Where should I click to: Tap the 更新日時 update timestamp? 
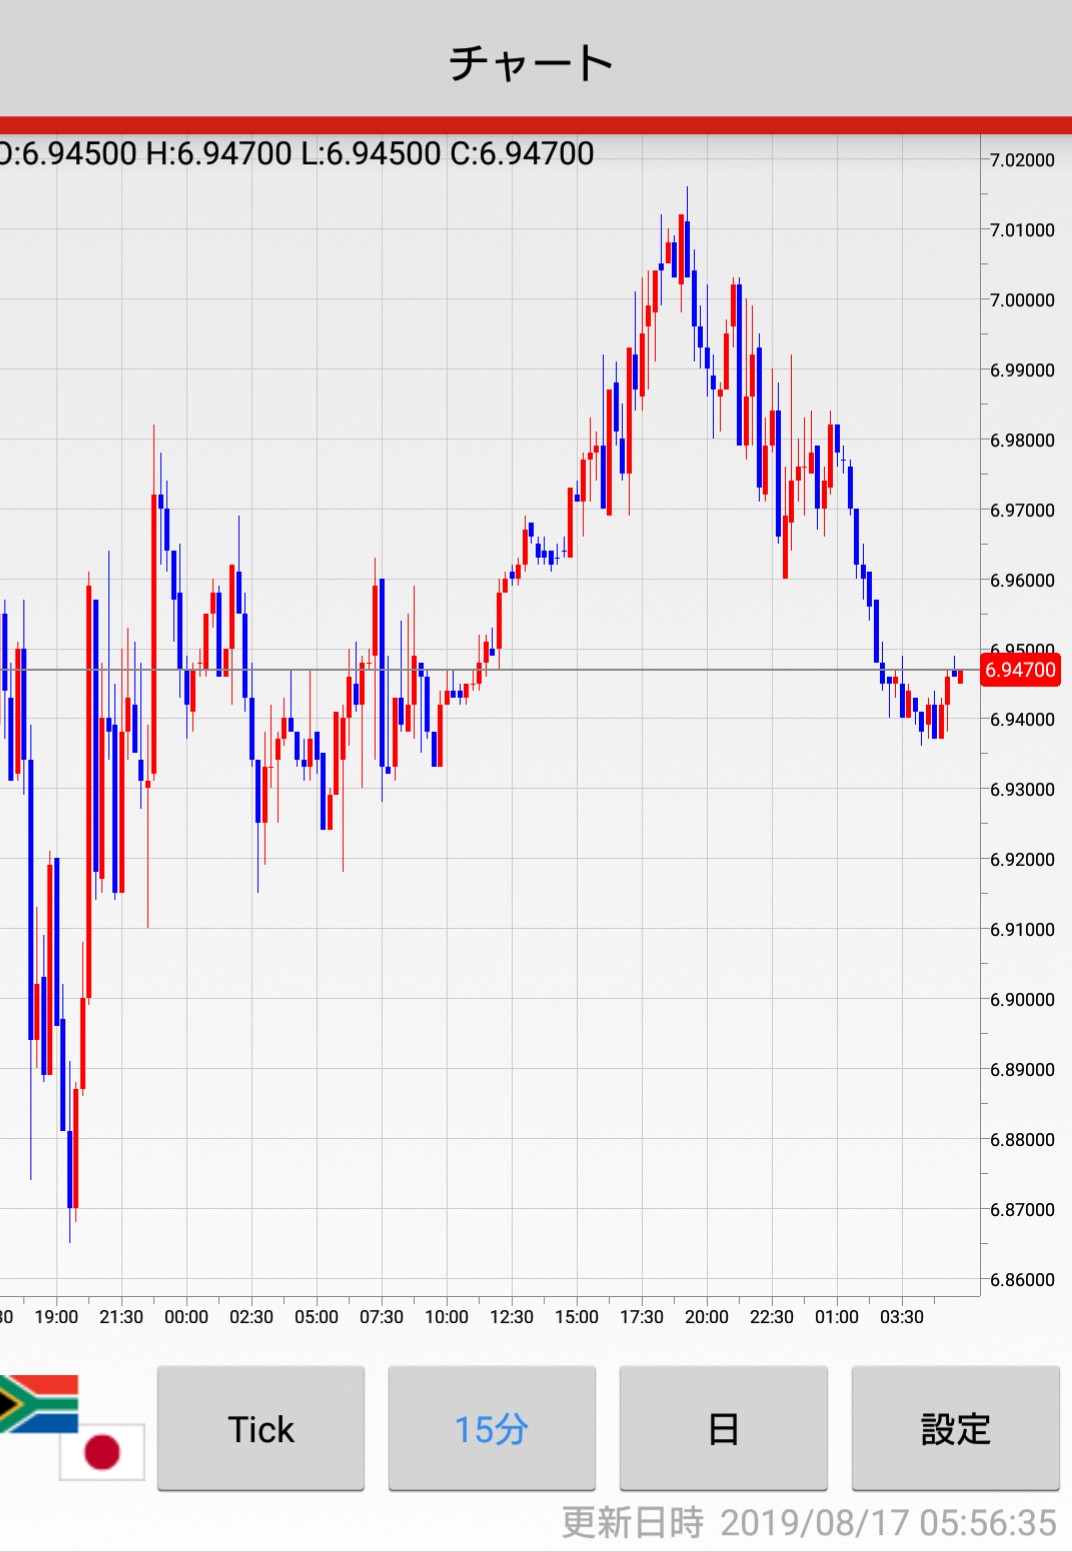[x=808, y=1522]
